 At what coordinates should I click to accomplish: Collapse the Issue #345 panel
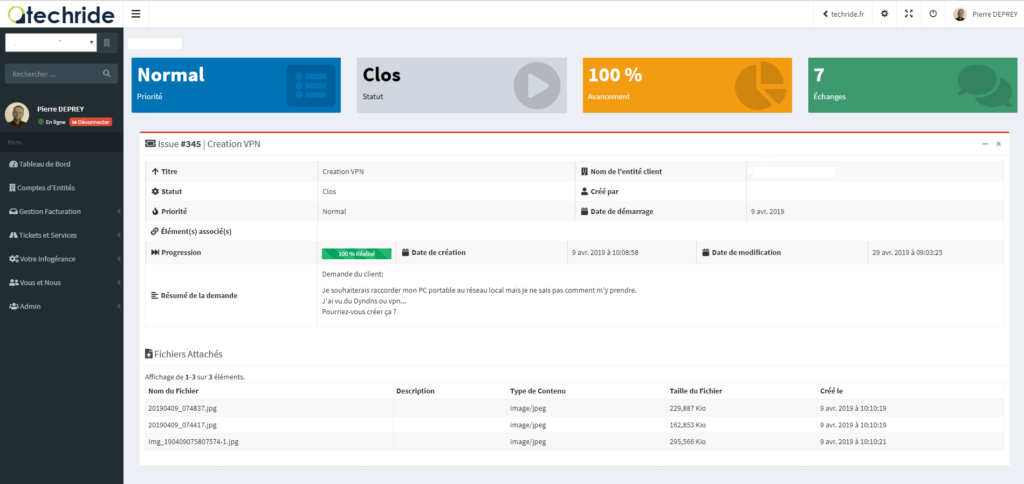pos(985,144)
